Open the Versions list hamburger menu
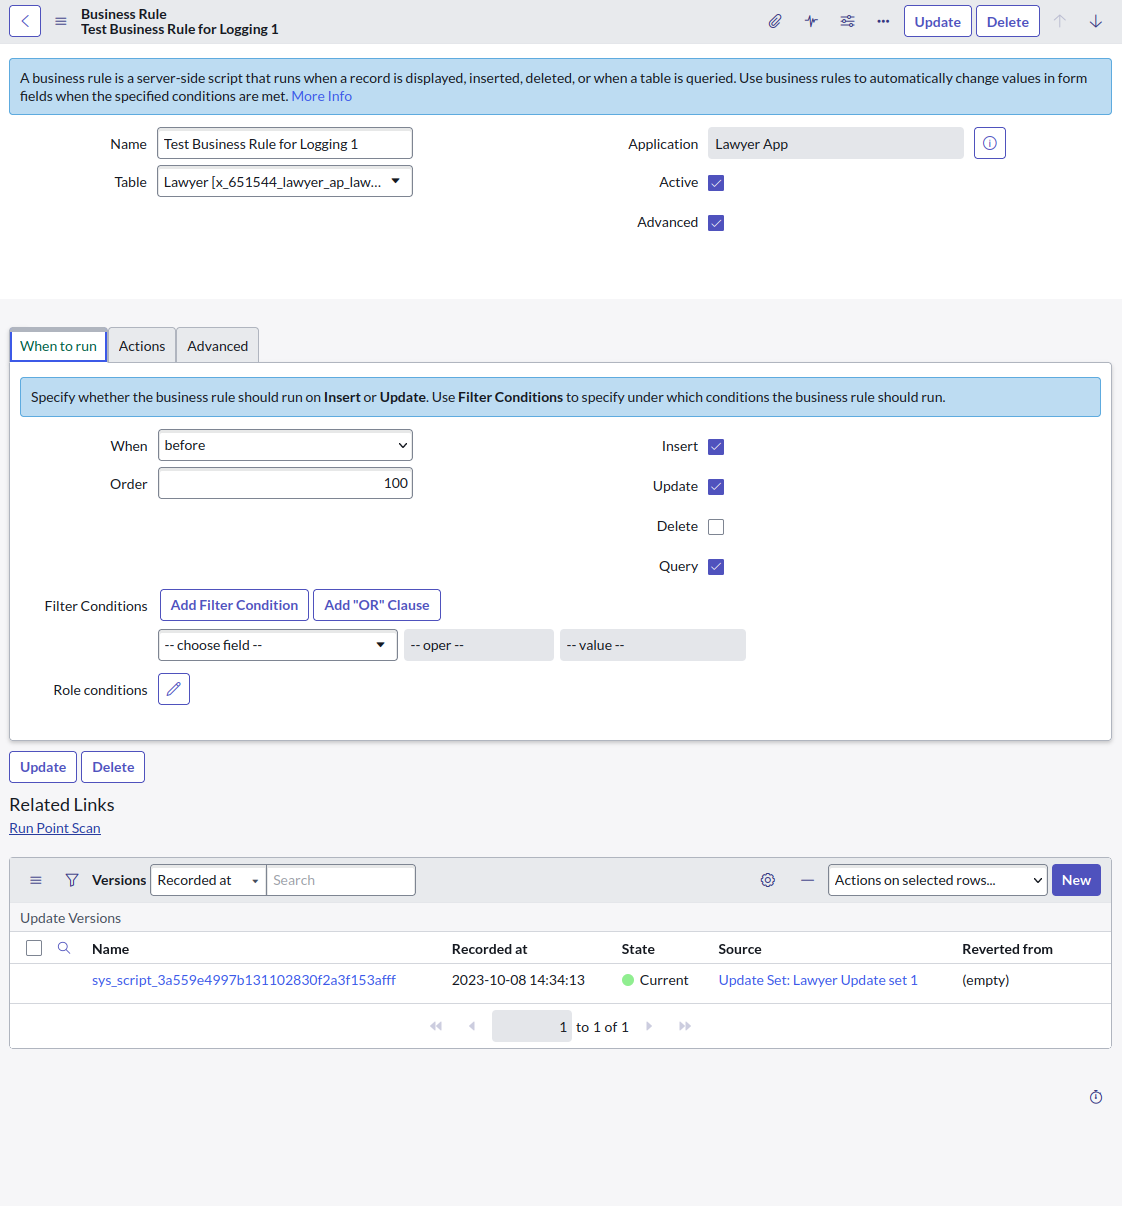The height and width of the screenshot is (1206, 1122). point(36,880)
